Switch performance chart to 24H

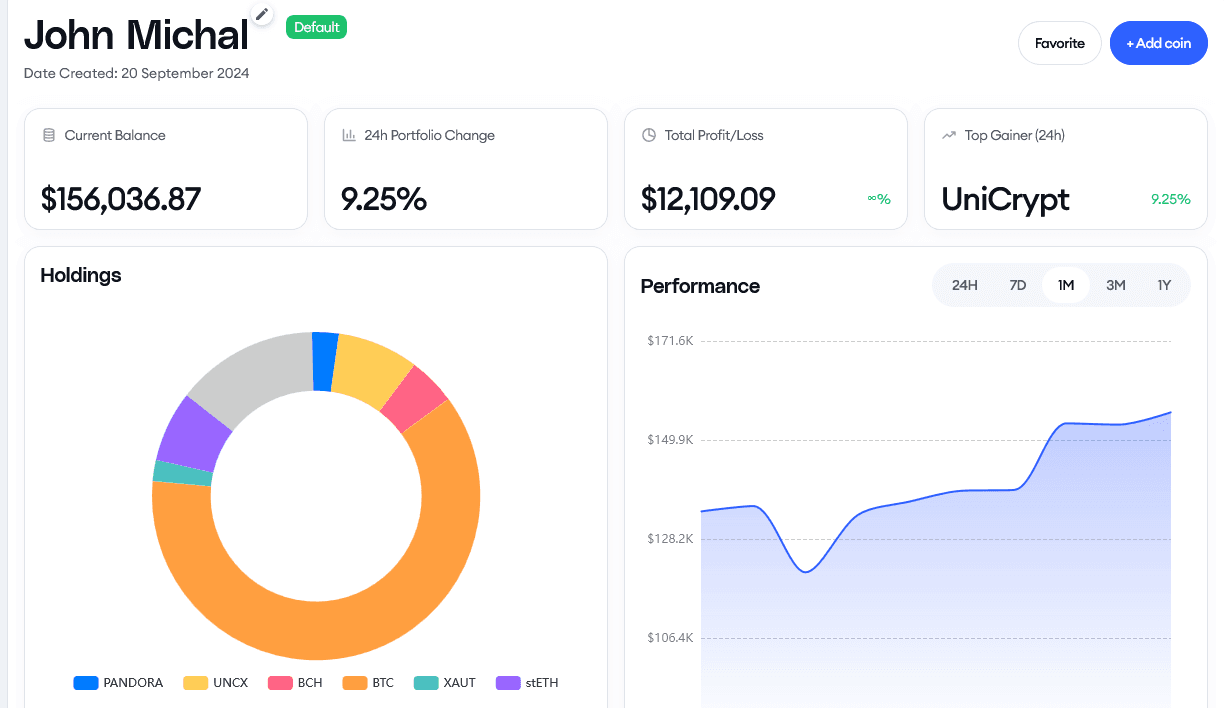[964, 285]
